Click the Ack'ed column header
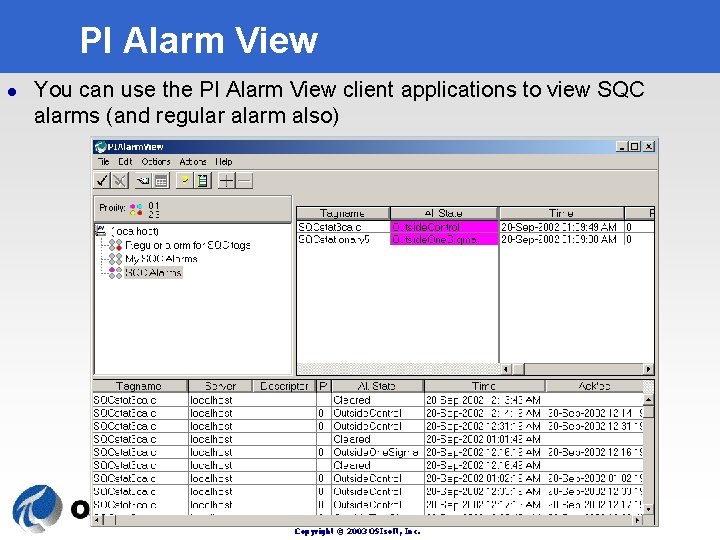The image size is (720, 540). coord(594,386)
